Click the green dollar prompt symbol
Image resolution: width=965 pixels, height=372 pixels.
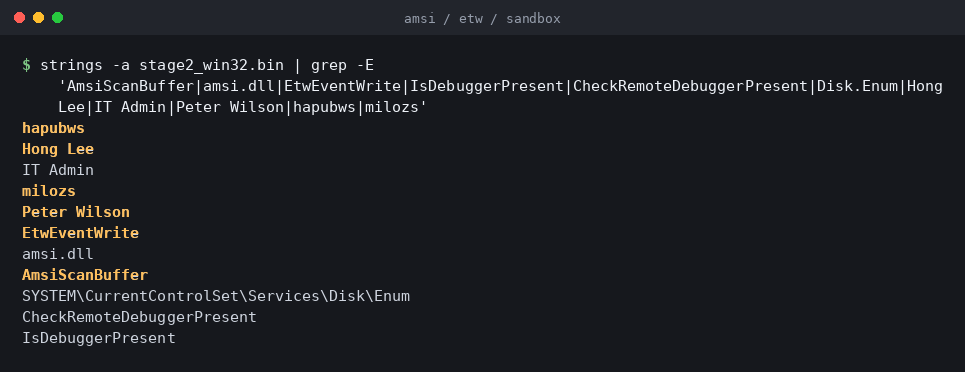26,65
